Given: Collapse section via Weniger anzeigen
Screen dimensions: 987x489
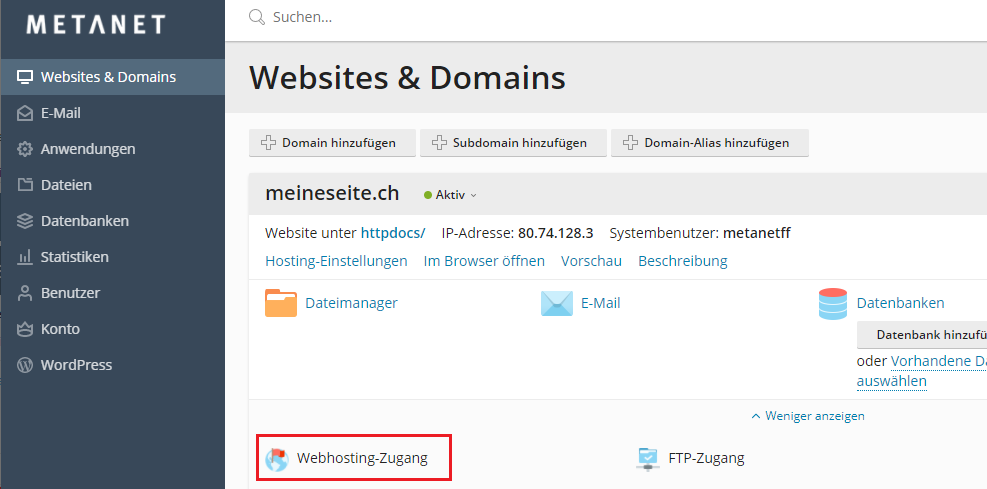Looking at the screenshot, I should (x=808, y=416).
